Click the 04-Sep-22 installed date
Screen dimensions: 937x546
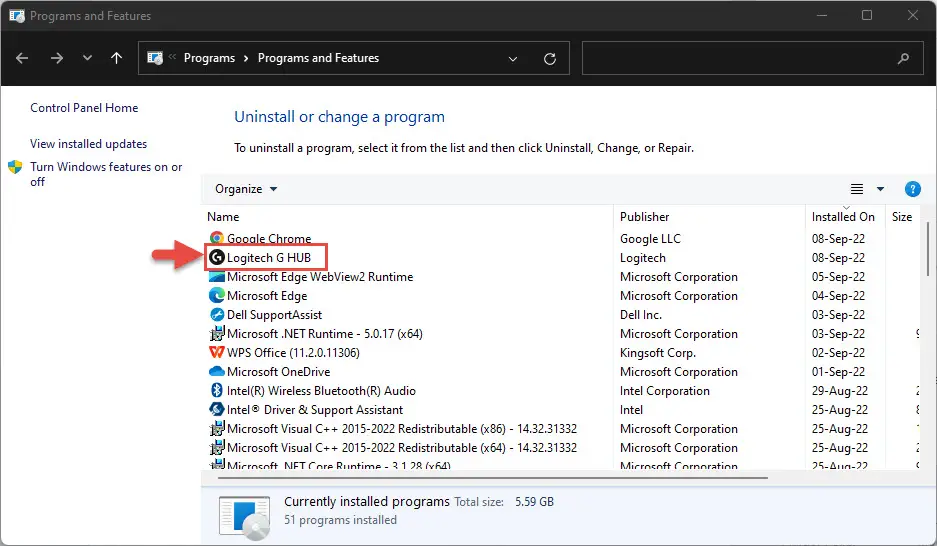point(838,296)
